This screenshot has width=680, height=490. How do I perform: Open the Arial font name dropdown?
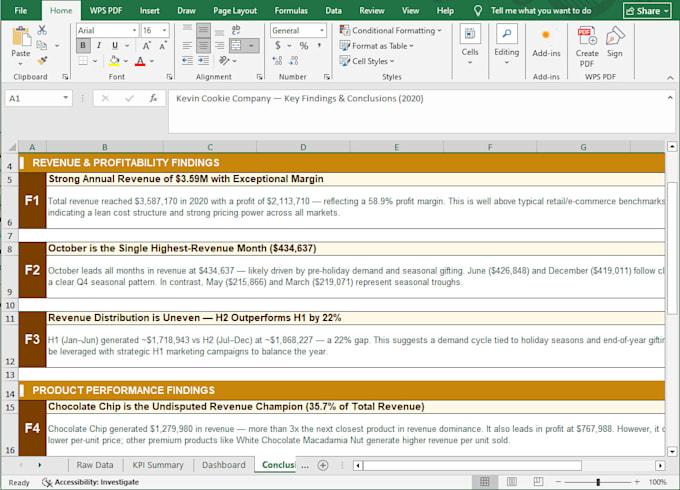(x=134, y=30)
